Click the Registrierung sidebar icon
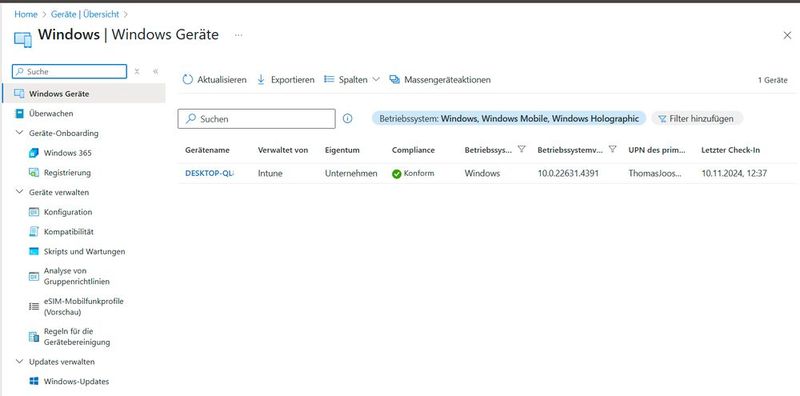 (x=34, y=172)
